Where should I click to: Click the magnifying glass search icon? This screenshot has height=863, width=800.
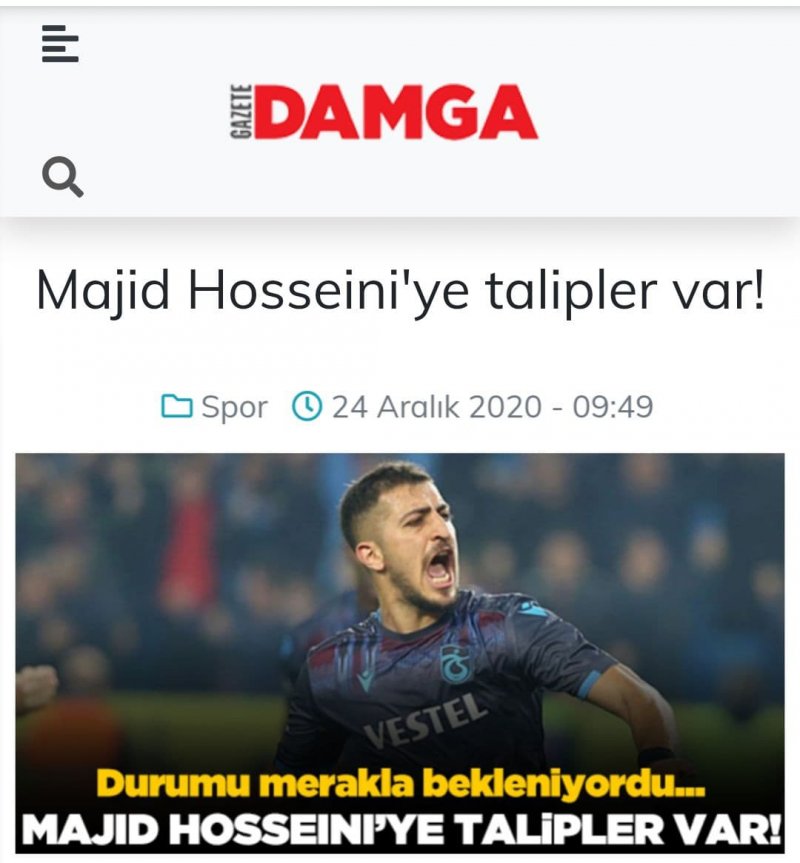[63, 177]
